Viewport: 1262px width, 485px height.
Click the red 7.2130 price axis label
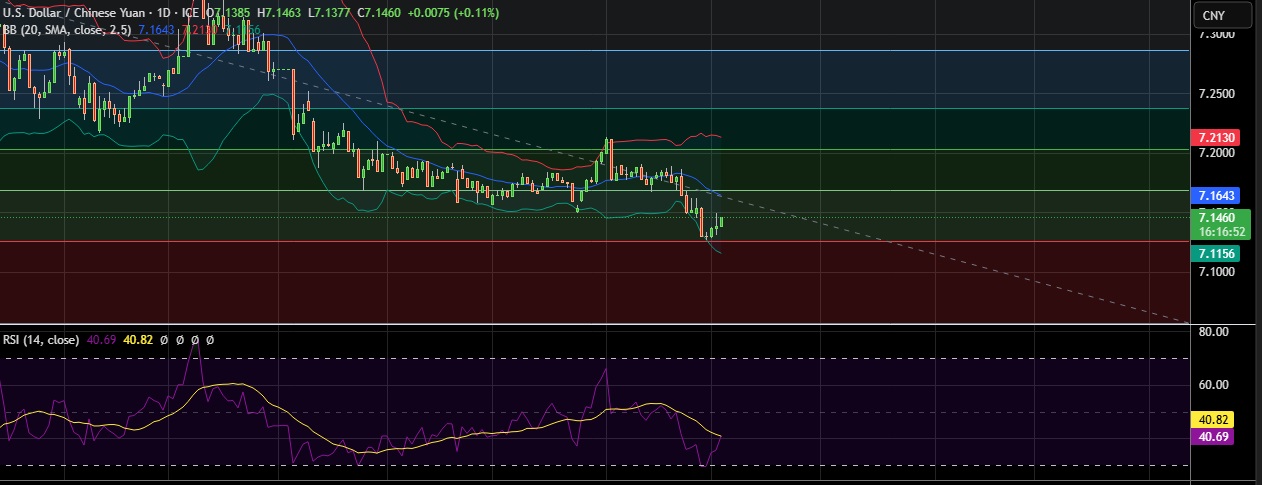click(1214, 137)
